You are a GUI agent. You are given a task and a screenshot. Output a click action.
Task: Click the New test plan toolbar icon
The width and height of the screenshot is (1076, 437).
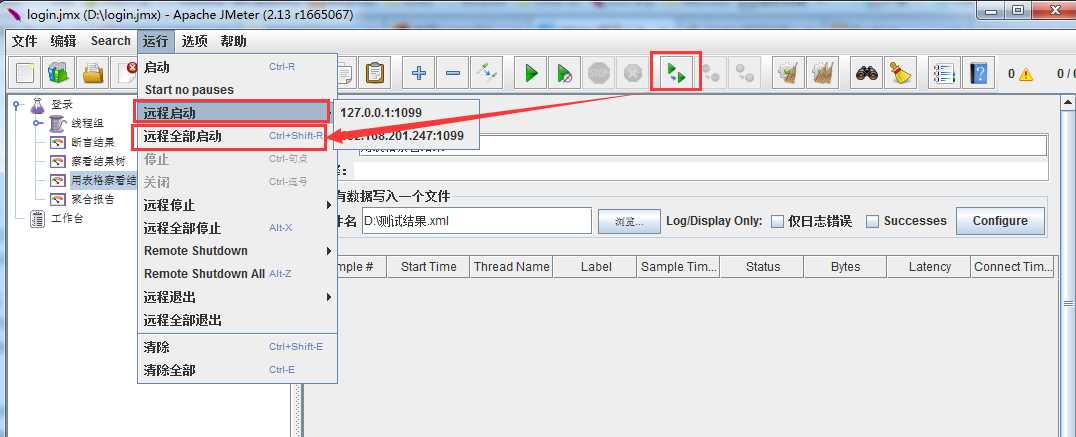25,72
